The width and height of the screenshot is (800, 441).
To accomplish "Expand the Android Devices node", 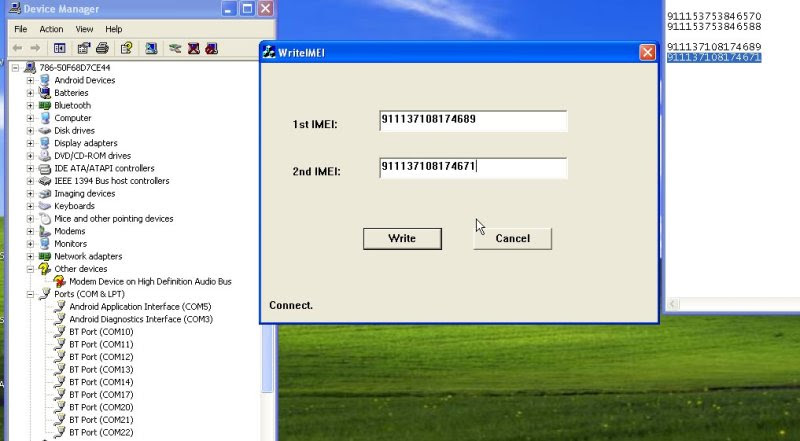I will click(x=30, y=80).
